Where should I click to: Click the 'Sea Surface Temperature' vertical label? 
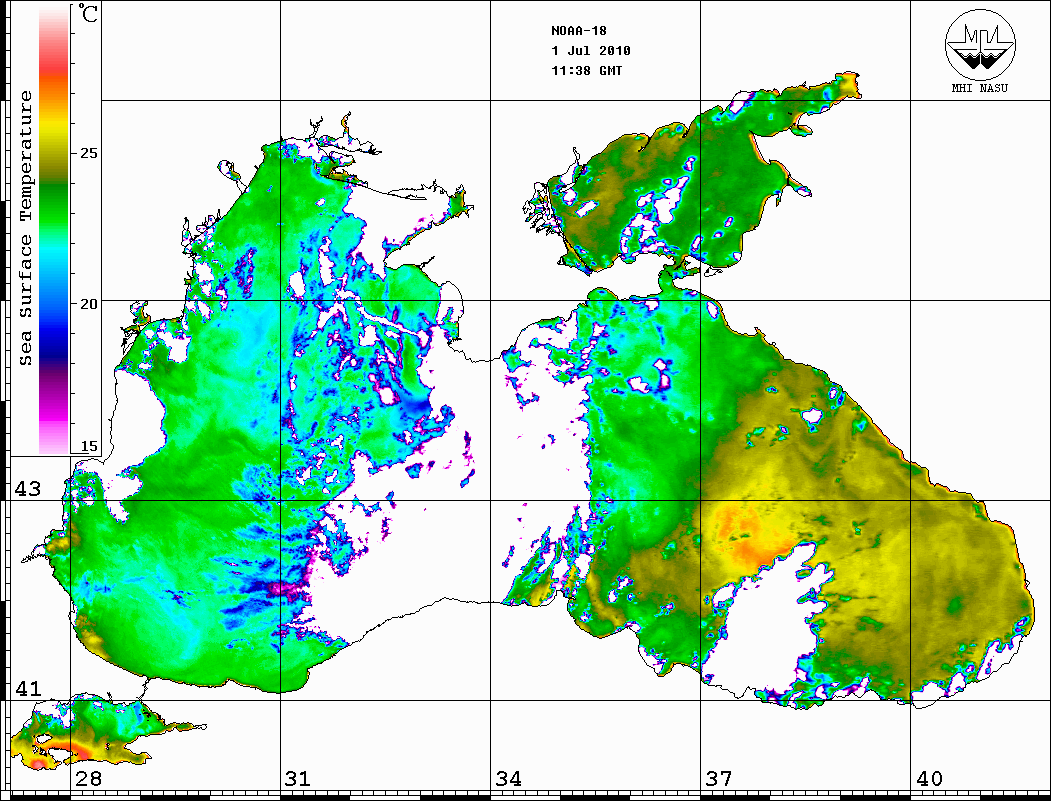25,229
